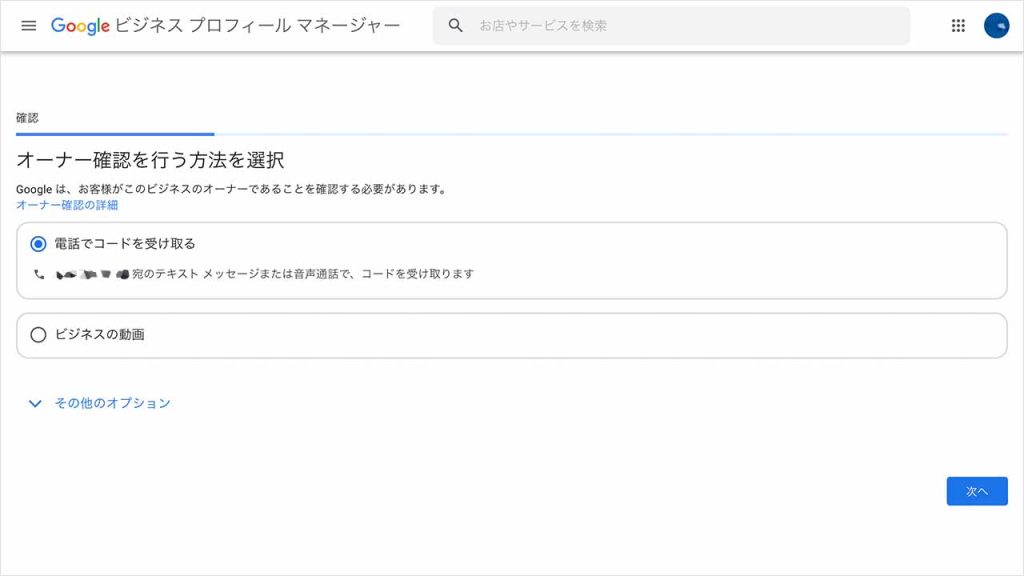1024x576 pixels.
Task: Open the Google apps grid
Action: pos(958,25)
